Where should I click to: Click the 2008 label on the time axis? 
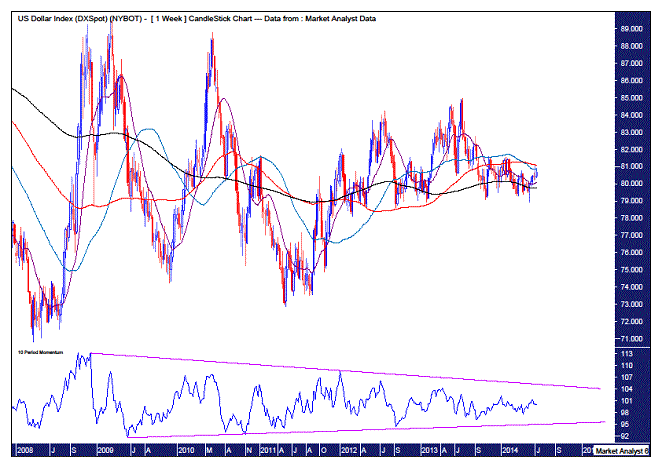(25, 450)
